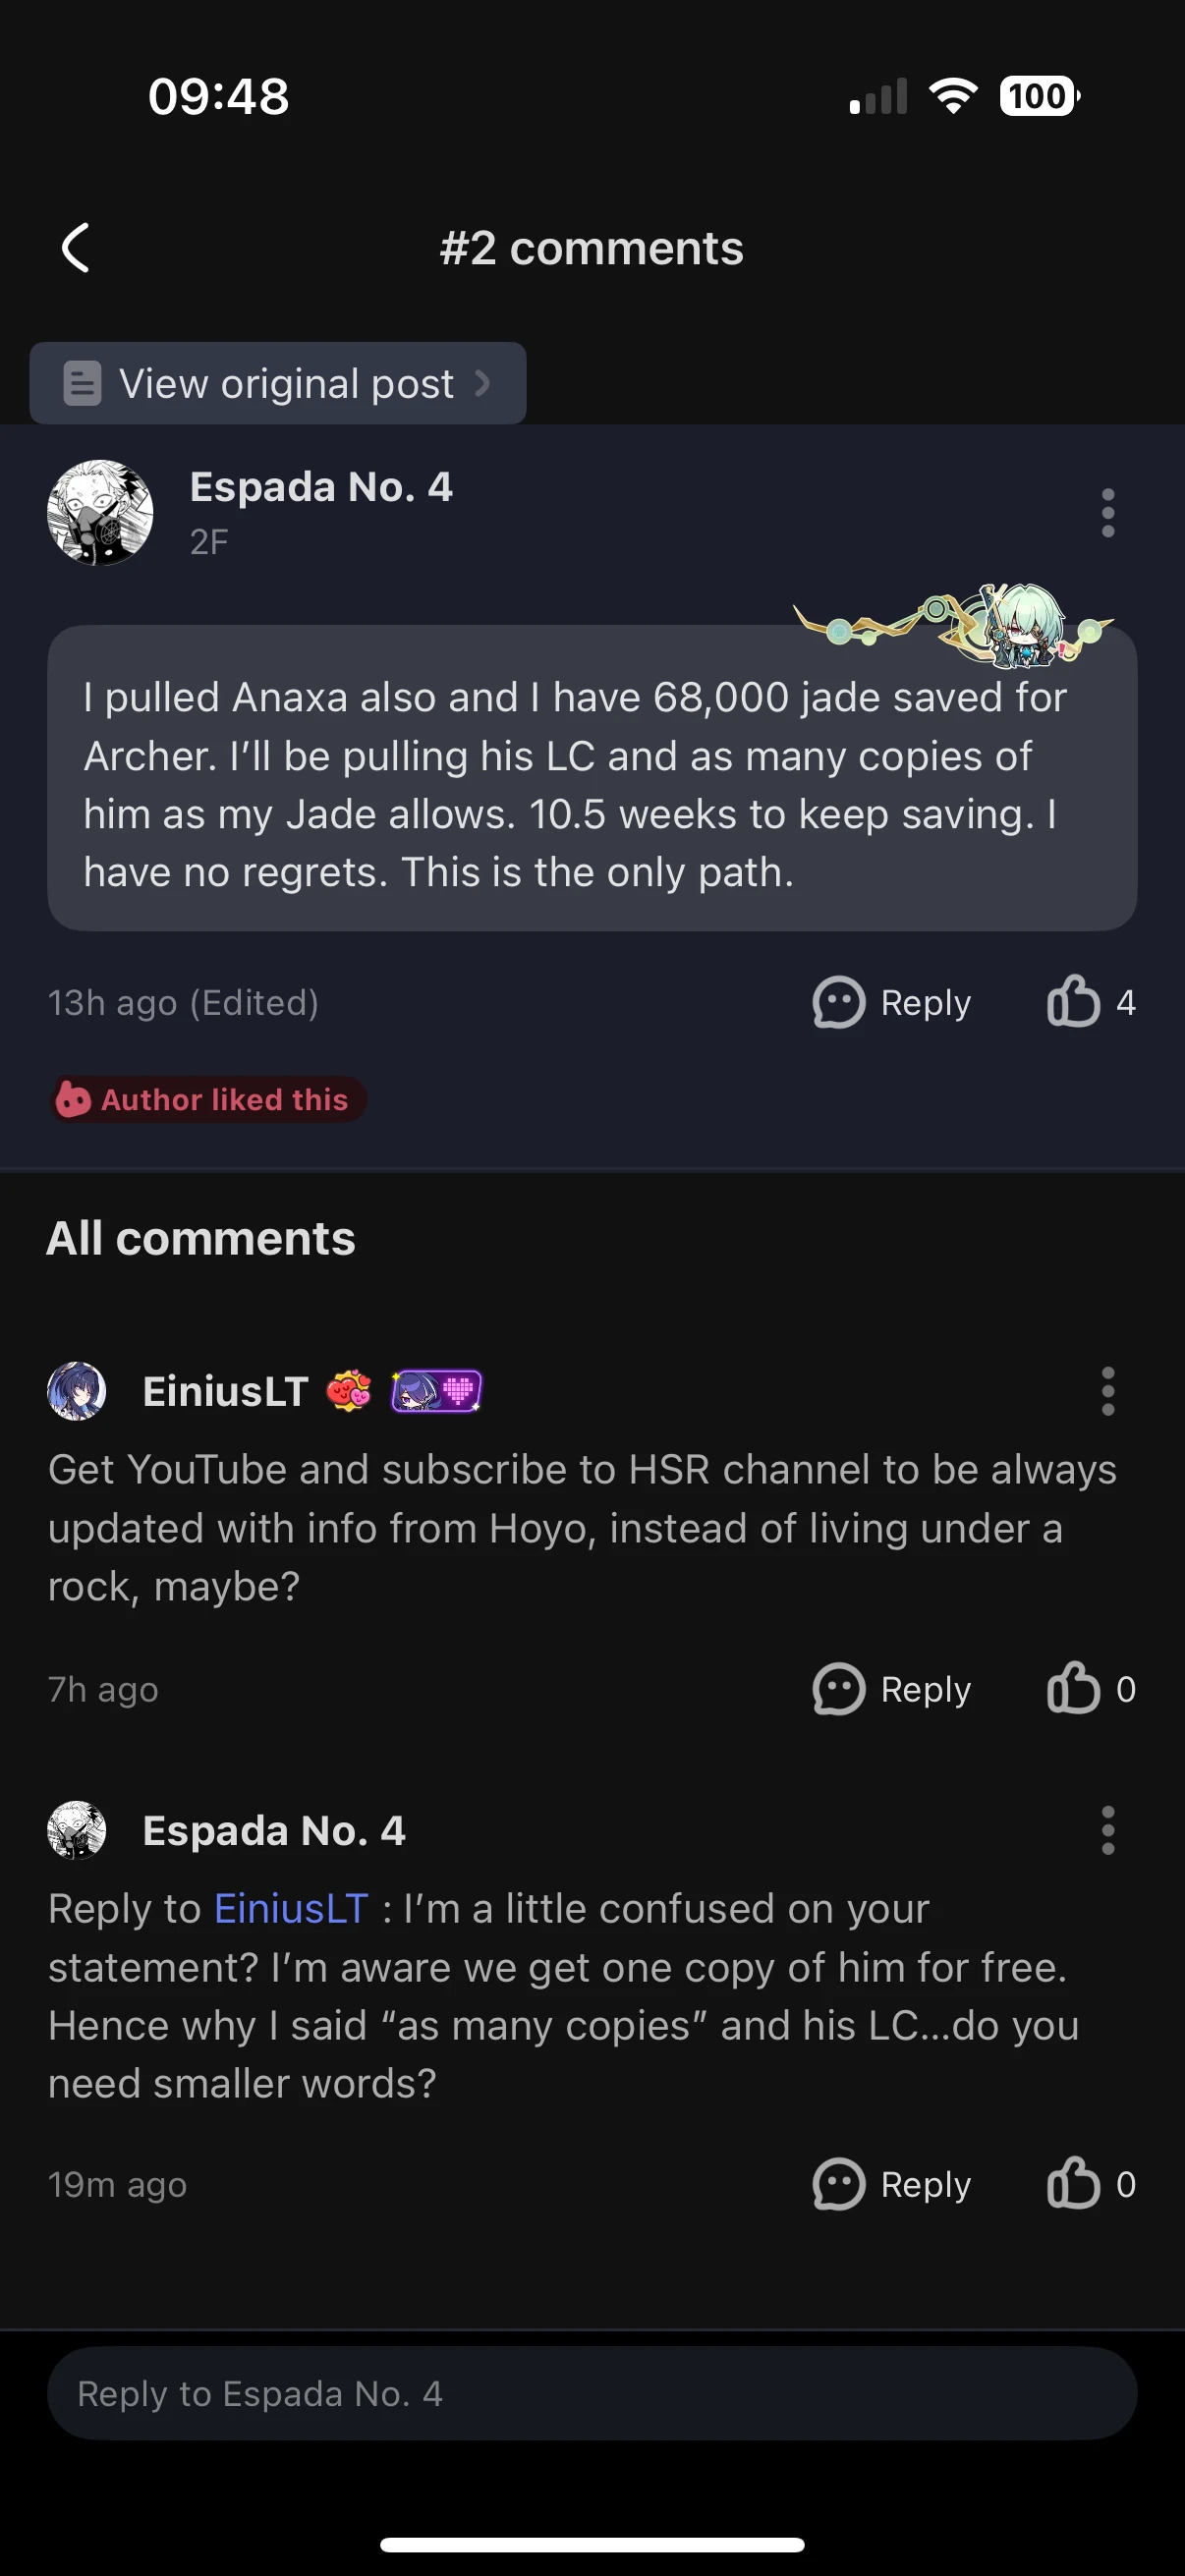Tap the reply bubble icon on EiniusLT's comment
This screenshot has width=1185, height=2576.
[x=838, y=1690]
